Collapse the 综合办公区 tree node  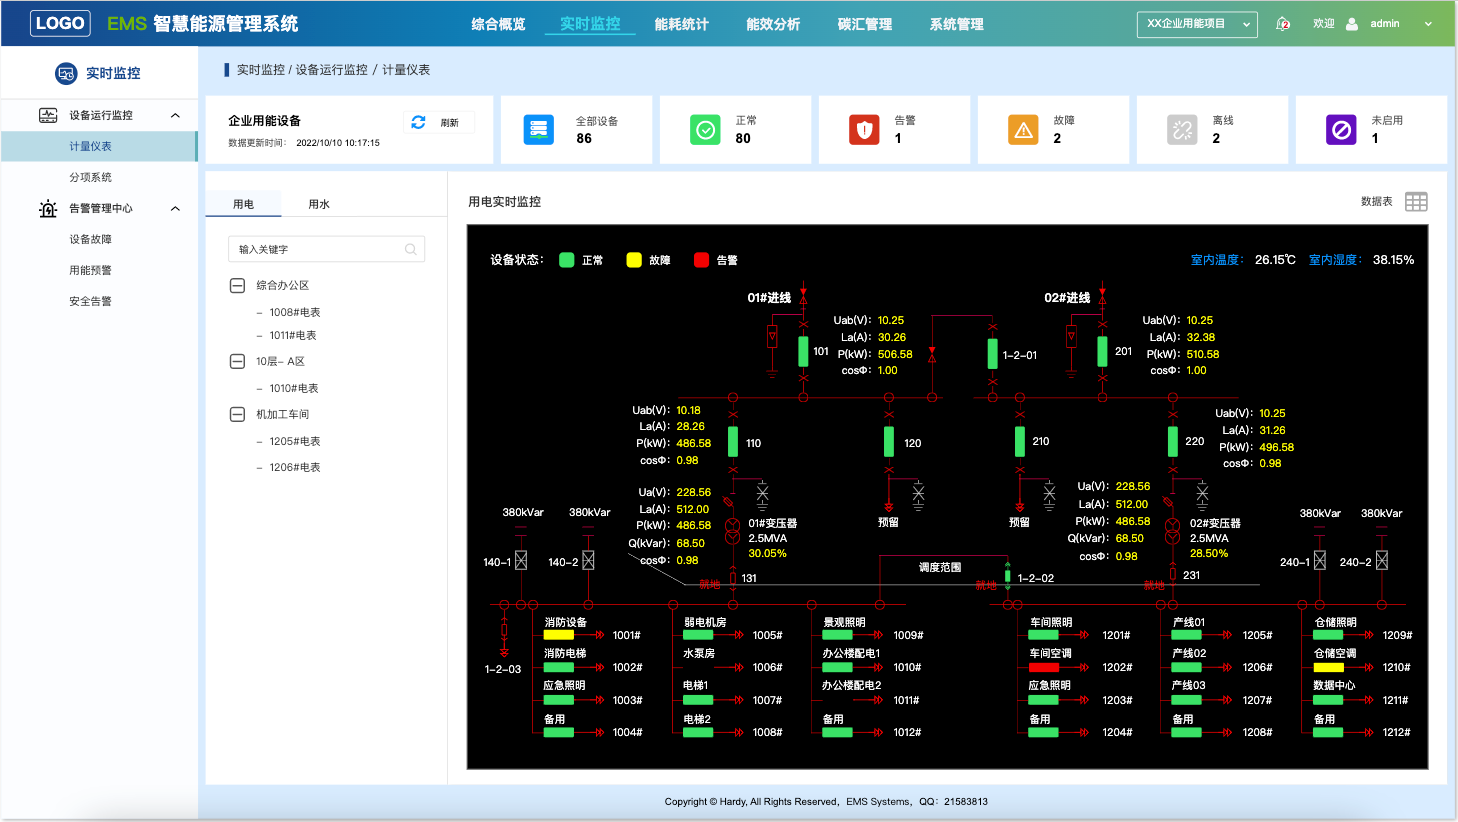237,286
